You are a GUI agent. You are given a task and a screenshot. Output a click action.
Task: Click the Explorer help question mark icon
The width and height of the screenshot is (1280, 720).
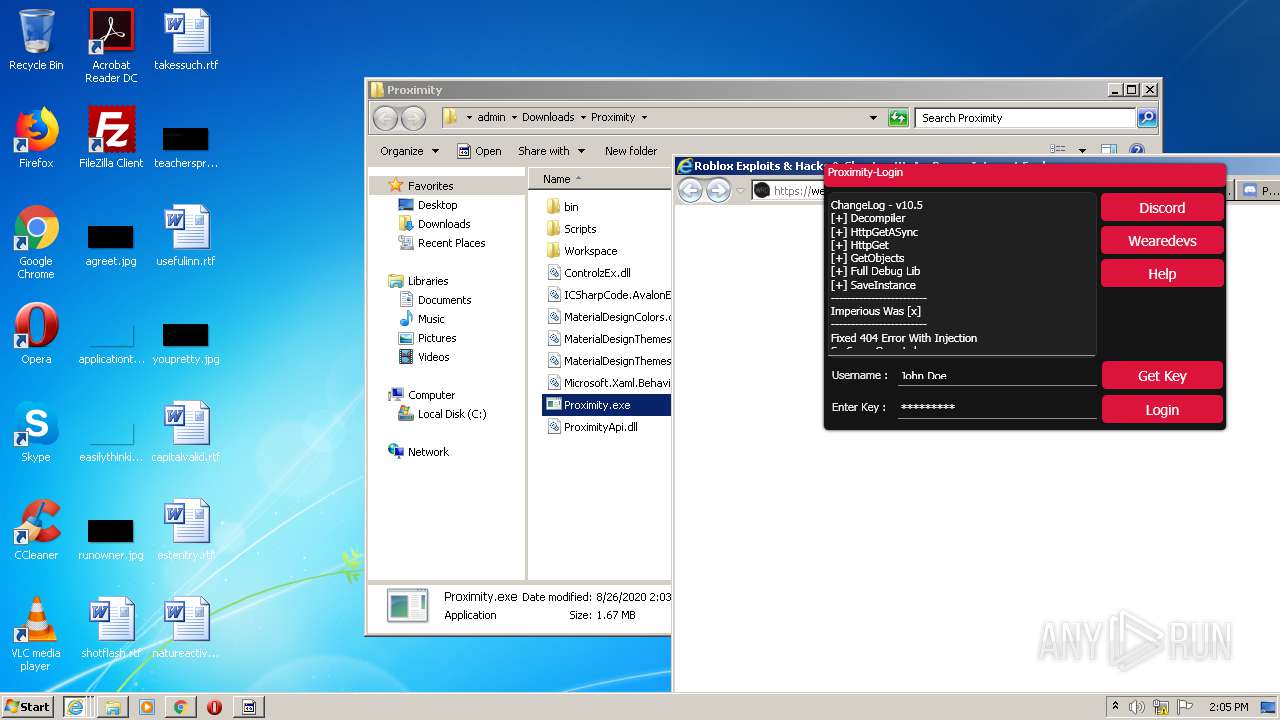click(x=1137, y=151)
